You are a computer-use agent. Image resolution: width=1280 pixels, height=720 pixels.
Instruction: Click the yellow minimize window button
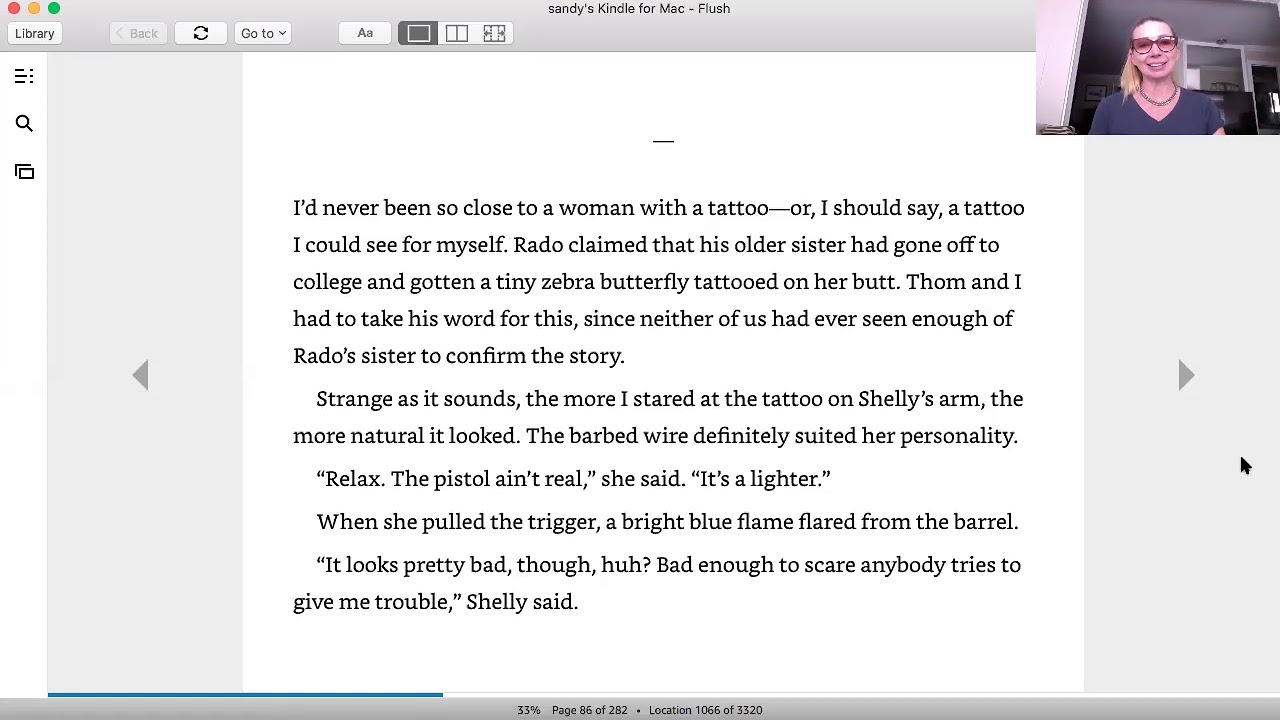(x=34, y=8)
